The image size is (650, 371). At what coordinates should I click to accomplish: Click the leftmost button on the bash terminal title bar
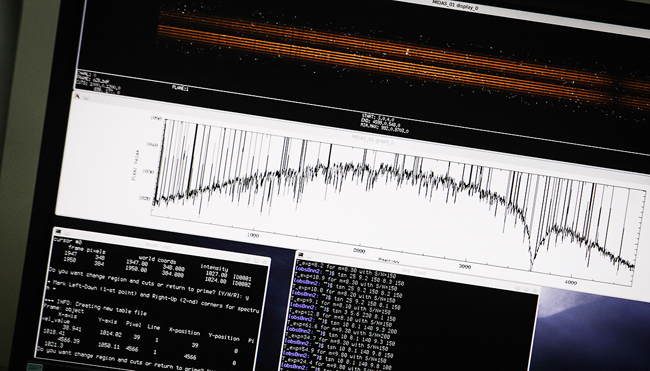[x=518, y=287]
